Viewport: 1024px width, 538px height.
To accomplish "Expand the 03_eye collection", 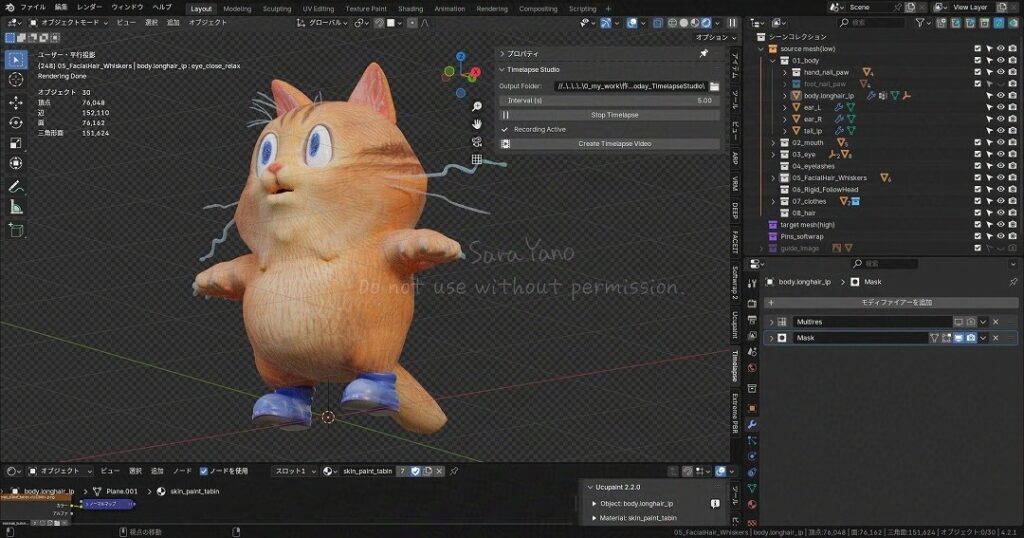I will pos(773,155).
